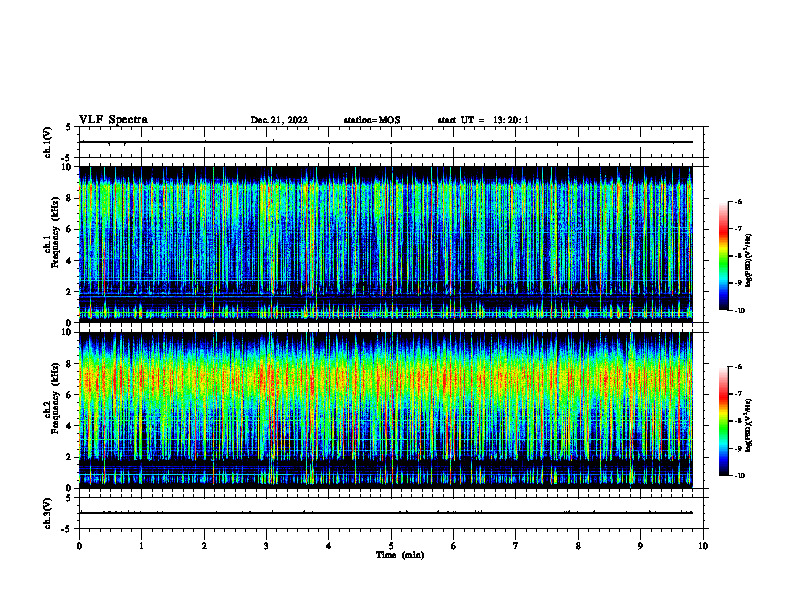Click the "5" minute tick label

point(391,546)
